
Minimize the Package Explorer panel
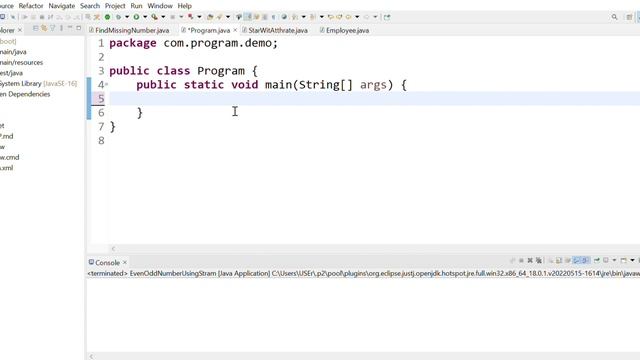click(70, 27)
